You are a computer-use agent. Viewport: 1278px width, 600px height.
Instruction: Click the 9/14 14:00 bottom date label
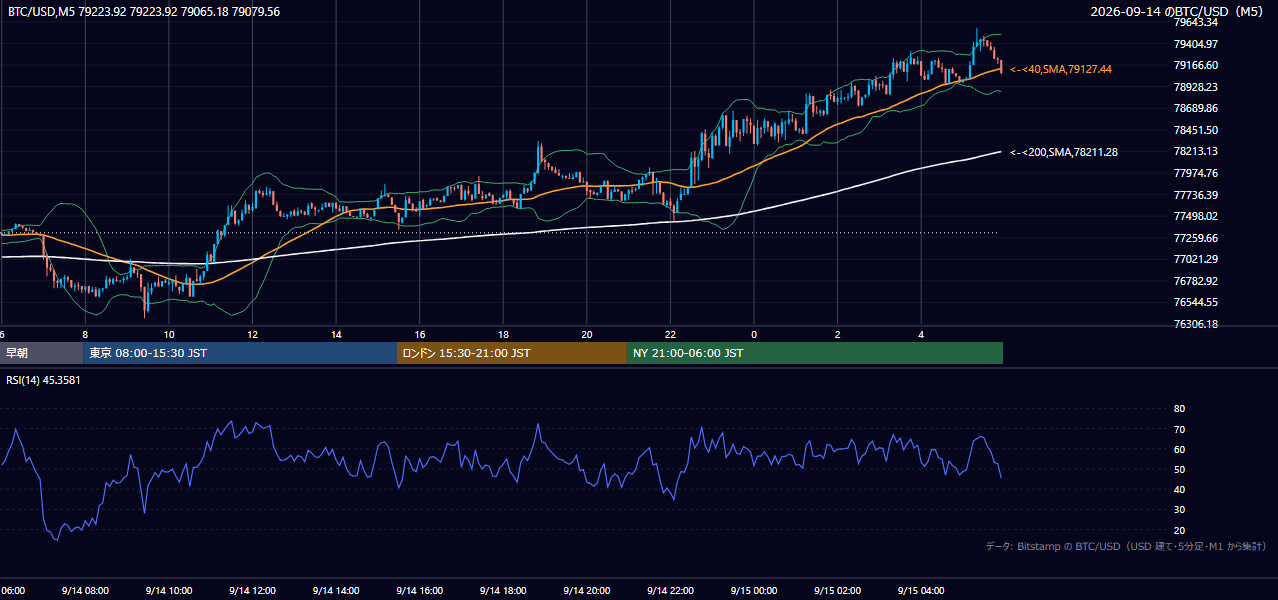(337, 590)
